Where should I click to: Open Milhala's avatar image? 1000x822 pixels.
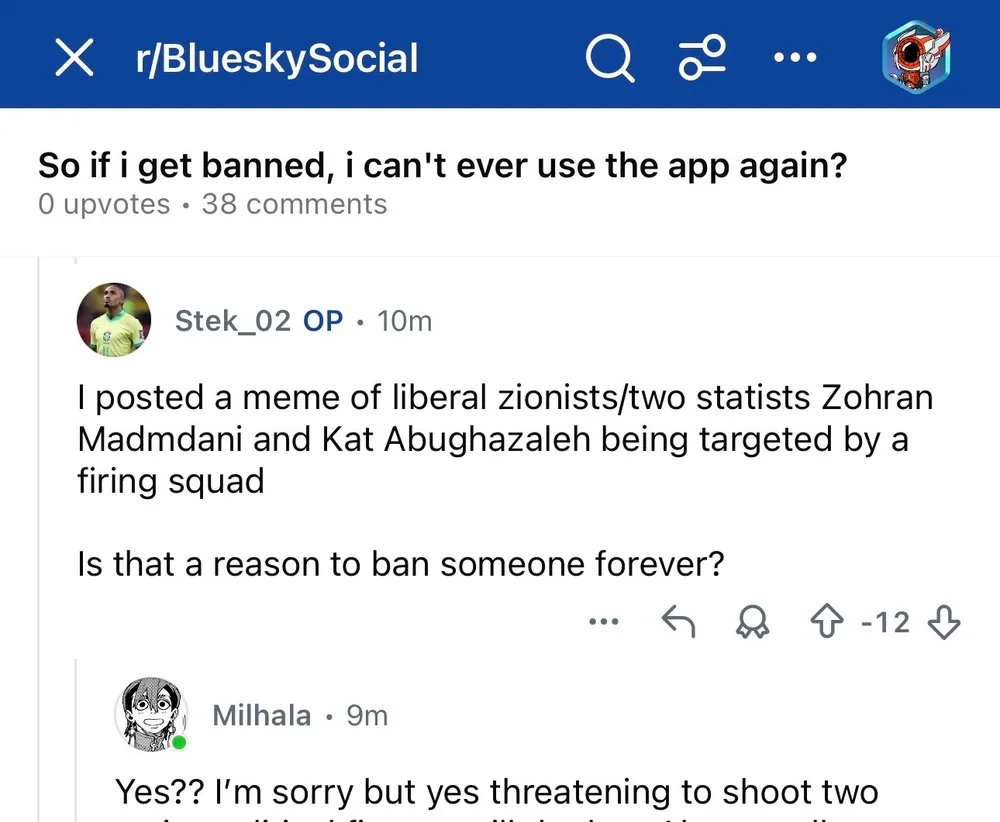(x=151, y=714)
